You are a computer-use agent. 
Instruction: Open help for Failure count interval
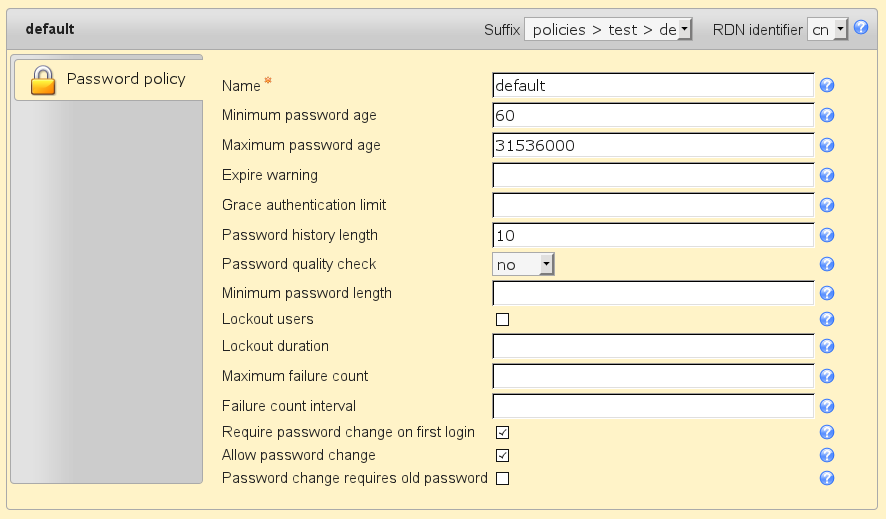point(827,407)
